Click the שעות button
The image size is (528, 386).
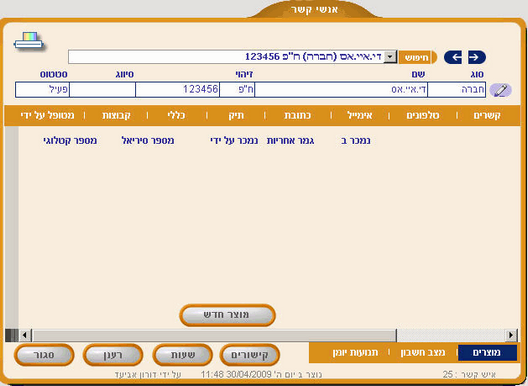click(183, 355)
